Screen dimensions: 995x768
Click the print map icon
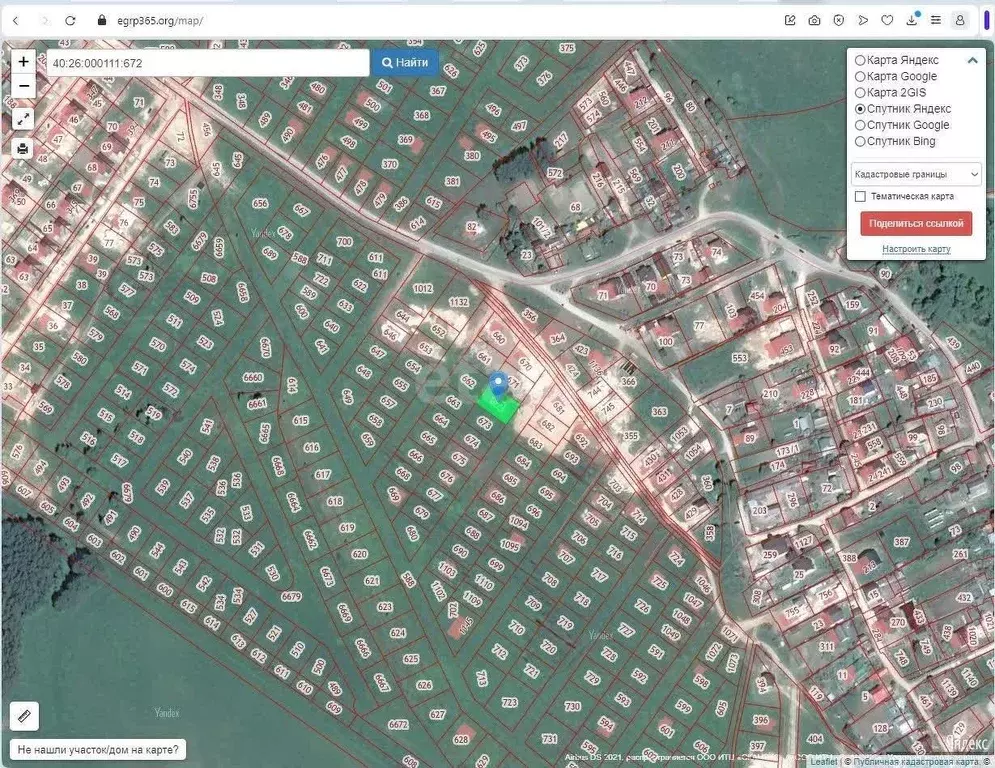(24, 149)
